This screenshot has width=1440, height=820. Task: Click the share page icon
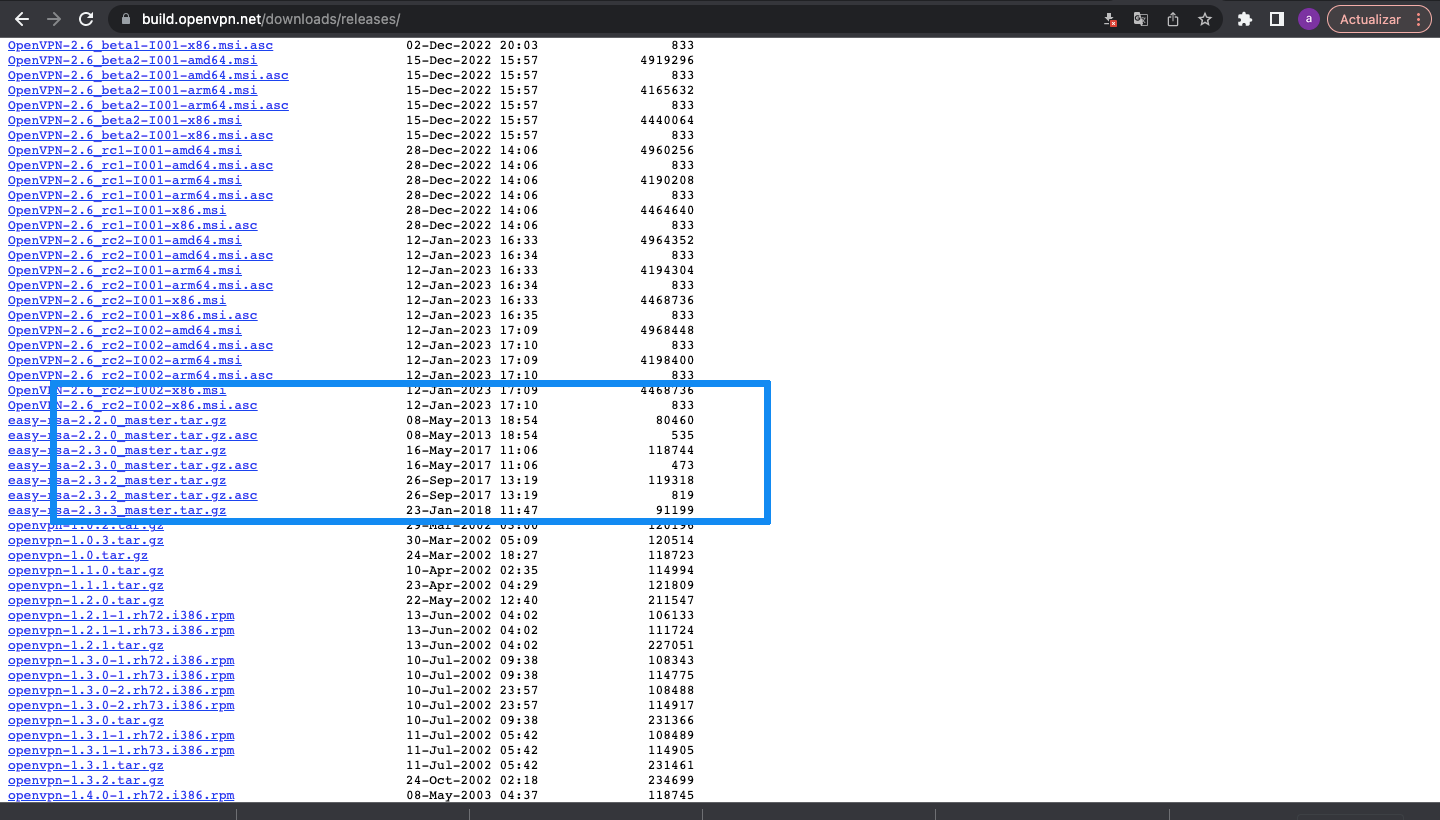click(1173, 19)
